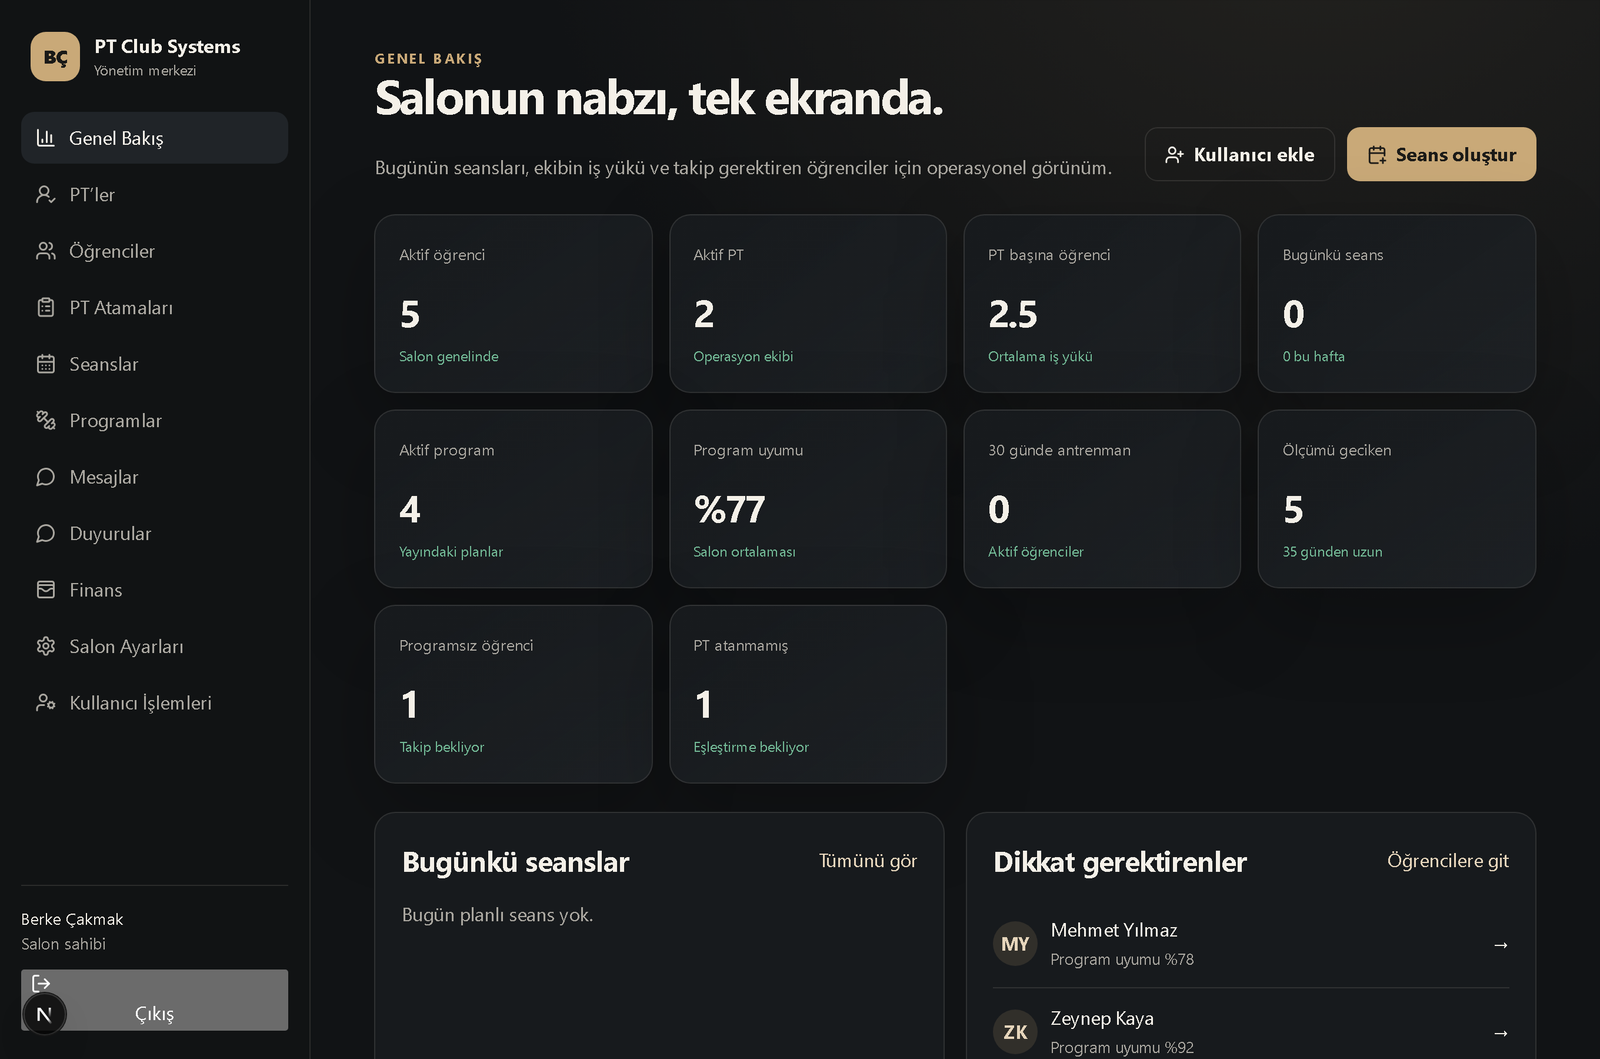
Task: Follow the Öğrencilere git link
Action: pos(1447,861)
